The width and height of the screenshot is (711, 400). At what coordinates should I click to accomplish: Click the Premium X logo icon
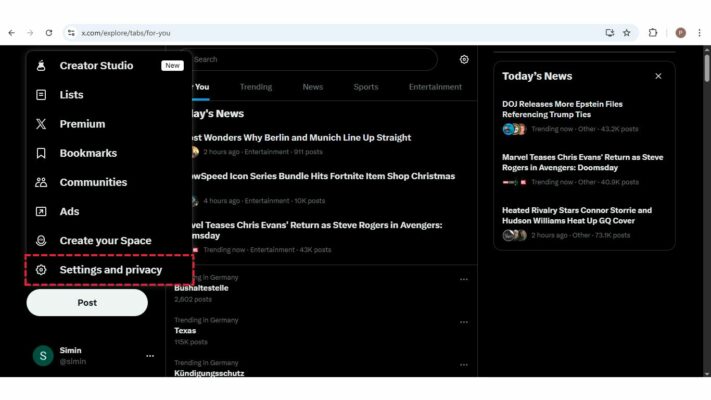pos(41,124)
